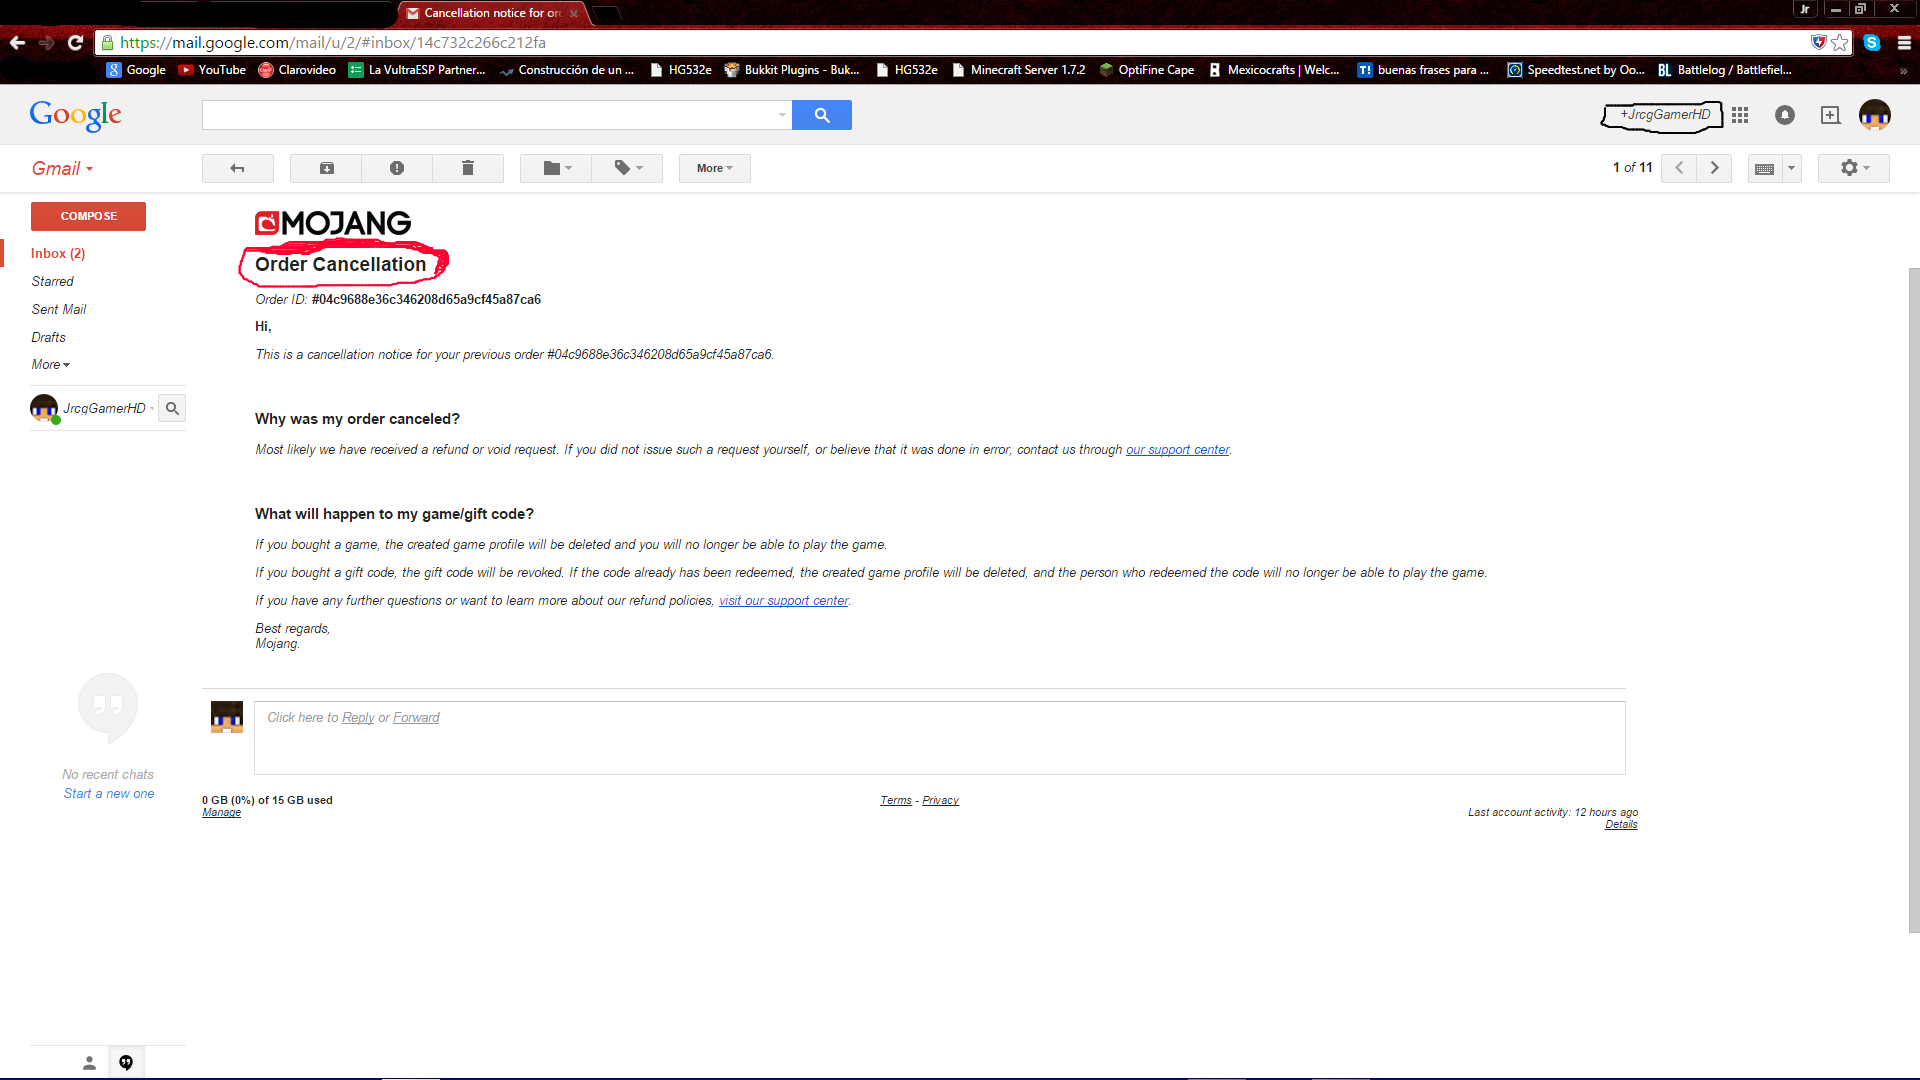Go to older message arrow

click(x=1714, y=168)
